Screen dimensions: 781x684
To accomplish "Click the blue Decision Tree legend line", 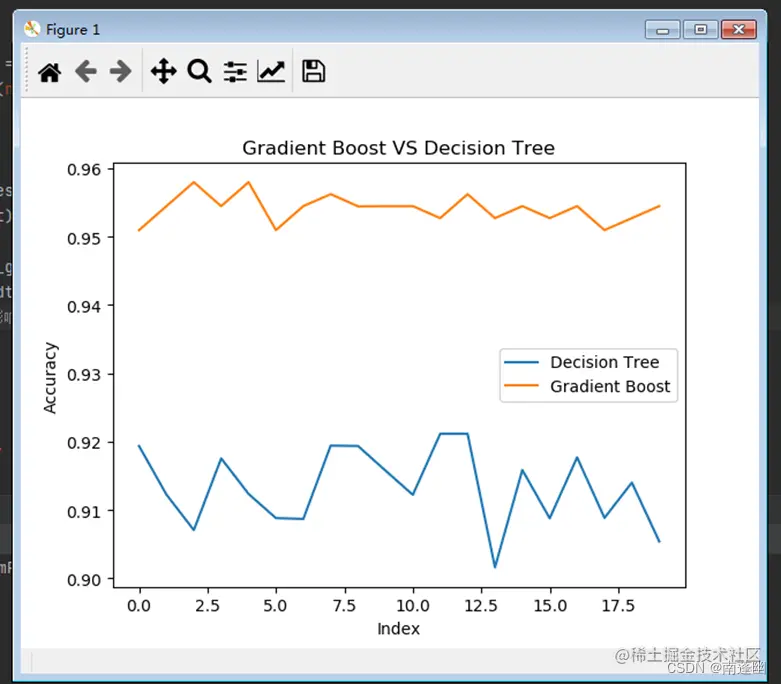I will pos(521,362).
